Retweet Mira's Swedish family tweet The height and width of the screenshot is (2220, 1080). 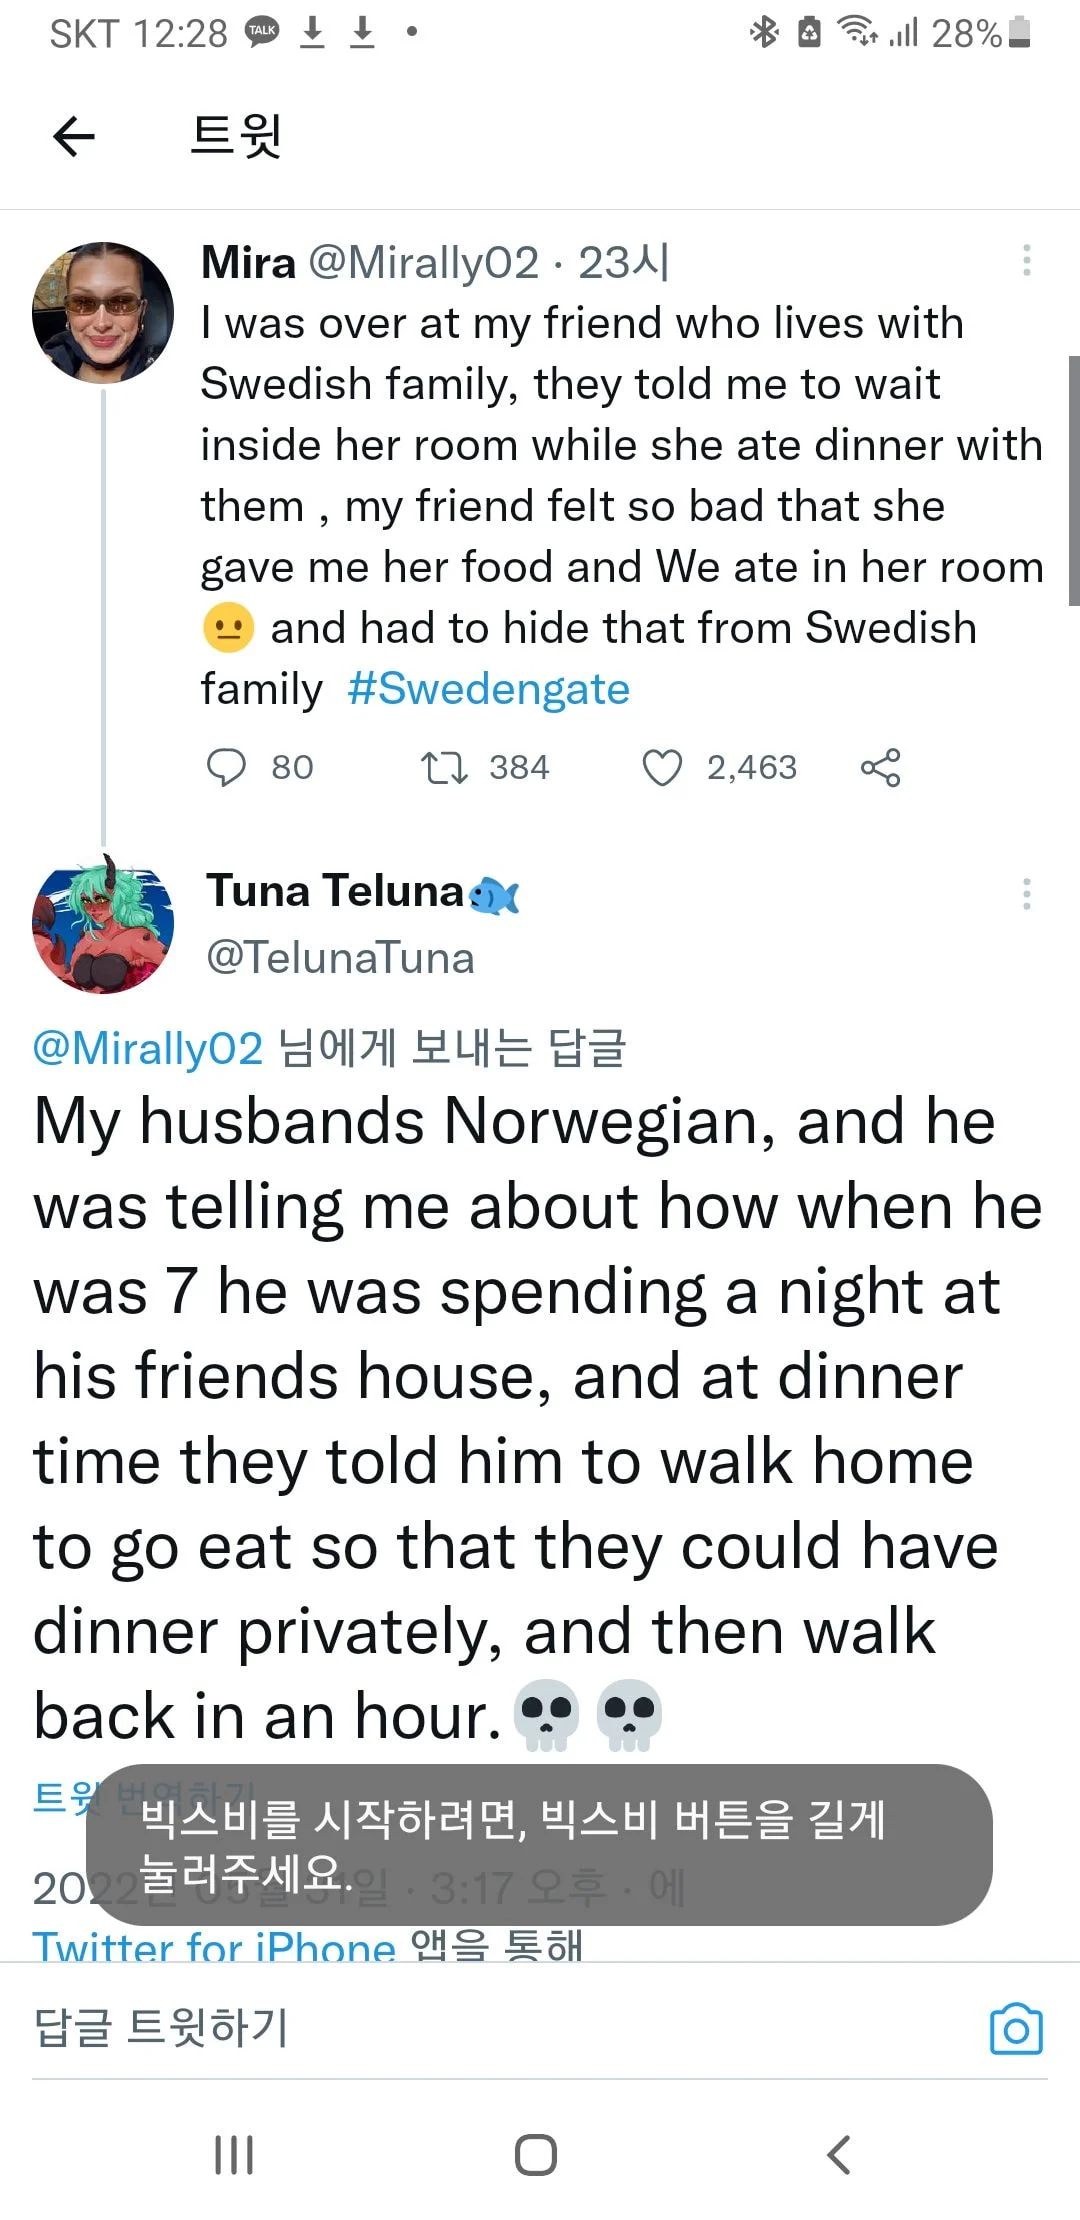click(444, 768)
